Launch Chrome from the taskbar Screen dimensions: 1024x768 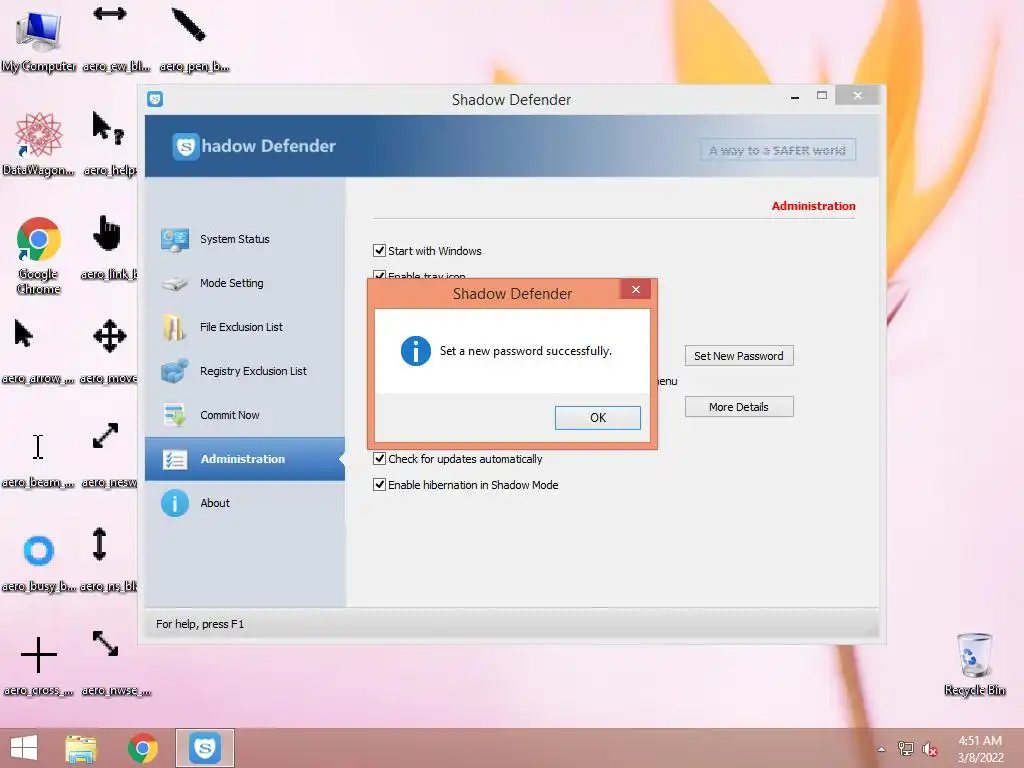[x=142, y=748]
